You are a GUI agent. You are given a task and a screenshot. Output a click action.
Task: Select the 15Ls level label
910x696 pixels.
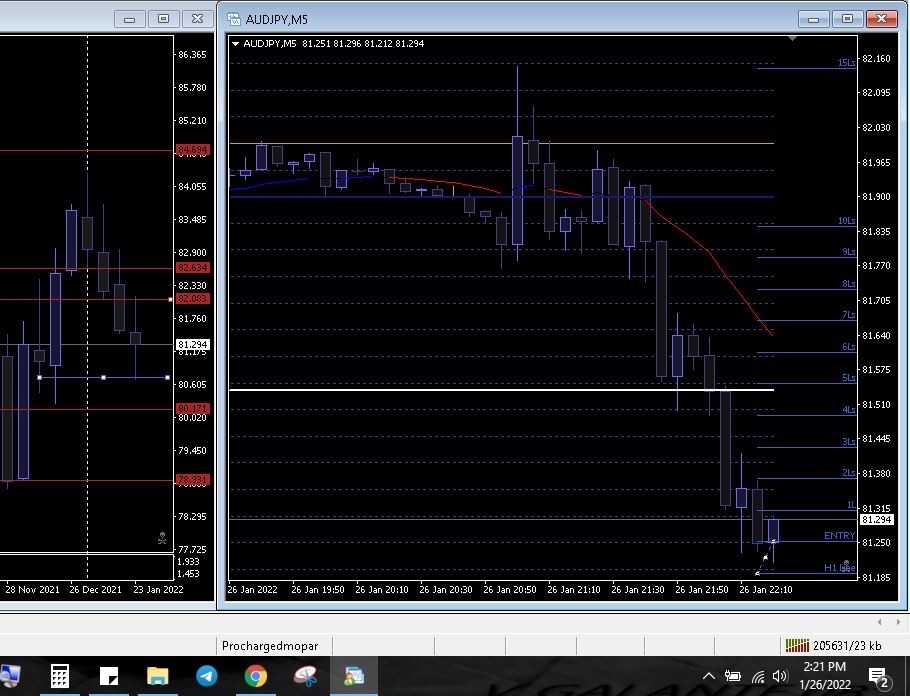tap(846, 63)
